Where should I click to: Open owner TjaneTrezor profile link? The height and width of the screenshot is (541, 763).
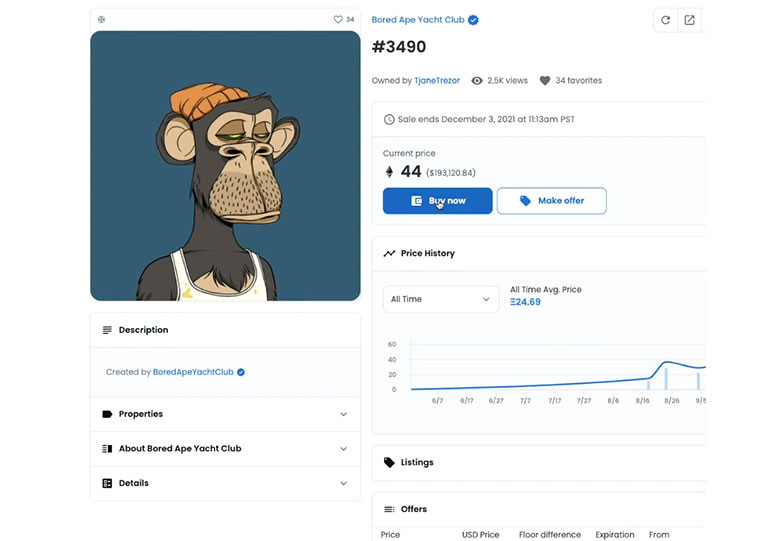click(437, 81)
